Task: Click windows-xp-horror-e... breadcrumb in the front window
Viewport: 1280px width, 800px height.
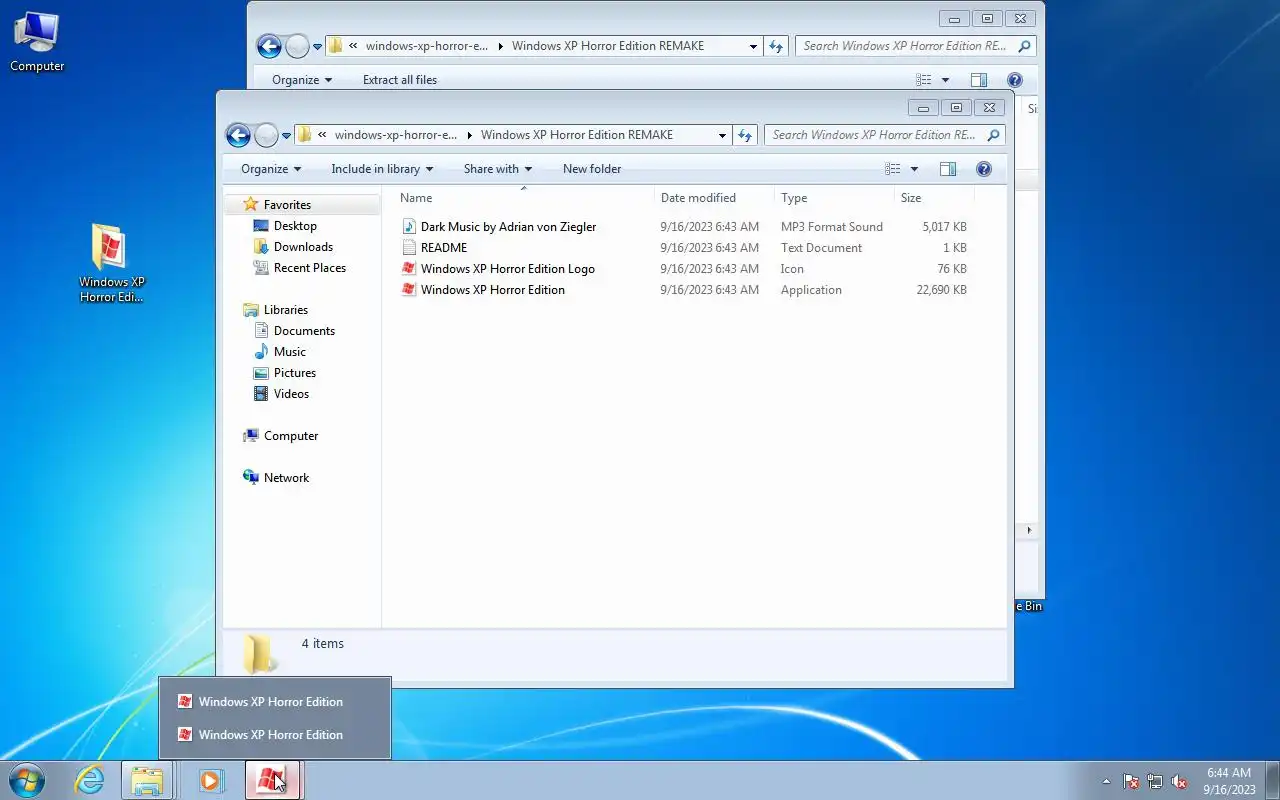Action: (x=395, y=135)
